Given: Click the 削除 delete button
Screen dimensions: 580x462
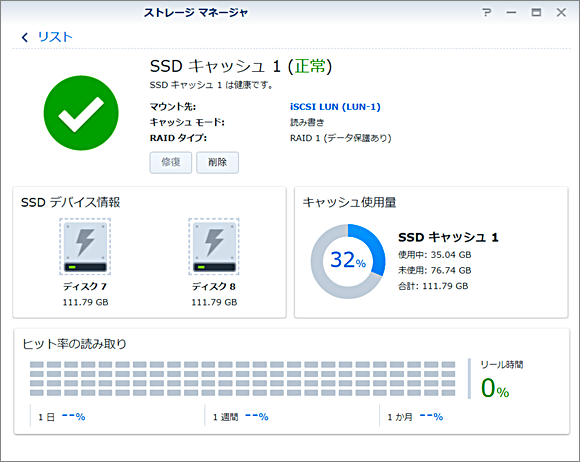Looking at the screenshot, I should [x=218, y=162].
